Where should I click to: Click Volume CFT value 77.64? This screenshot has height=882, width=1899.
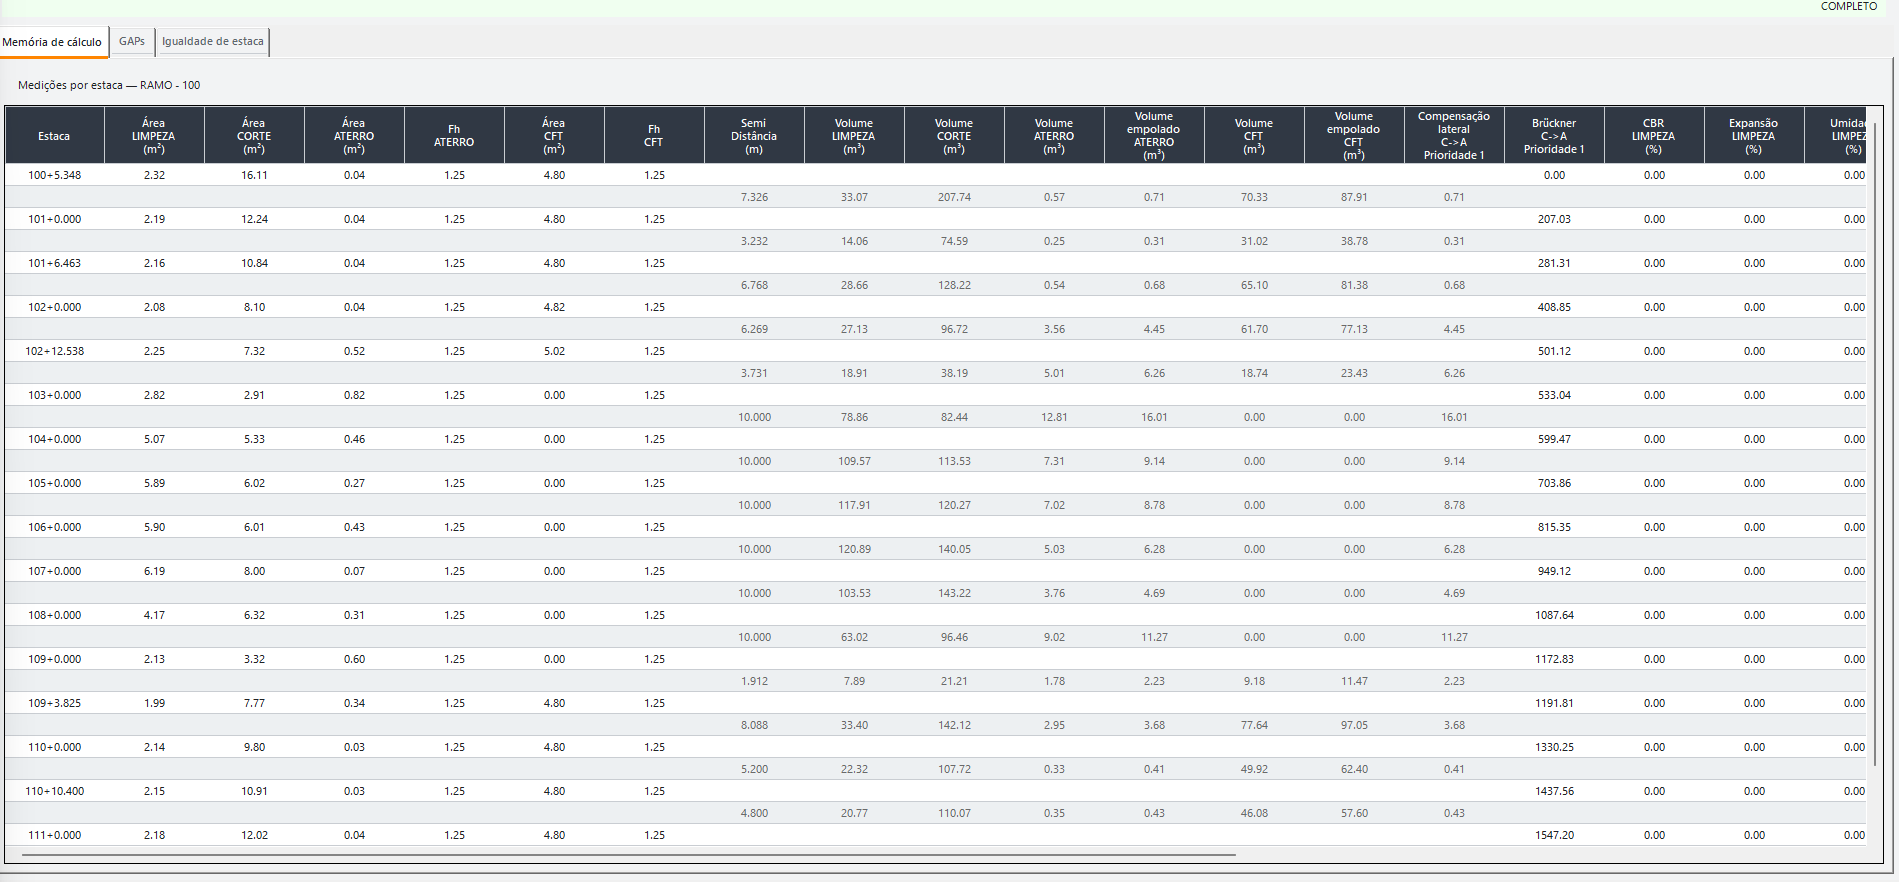[x=1254, y=725]
